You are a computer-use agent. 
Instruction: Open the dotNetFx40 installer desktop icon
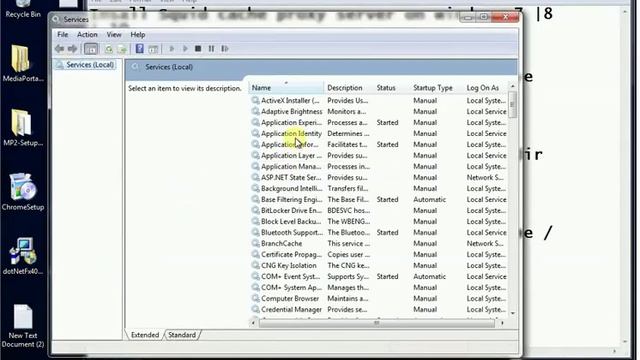(x=23, y=256)
